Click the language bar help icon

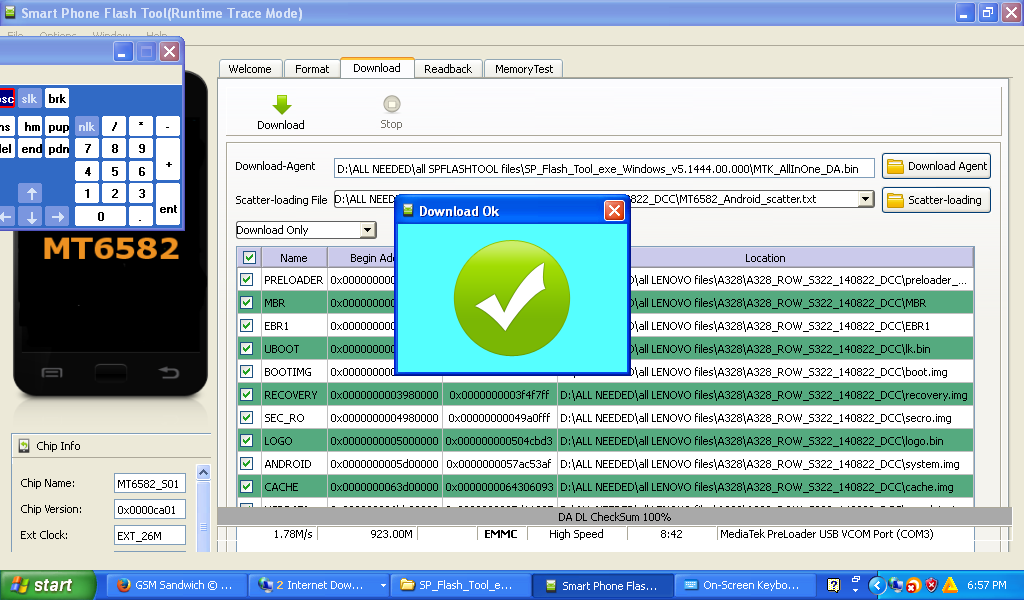pos(833,585)
